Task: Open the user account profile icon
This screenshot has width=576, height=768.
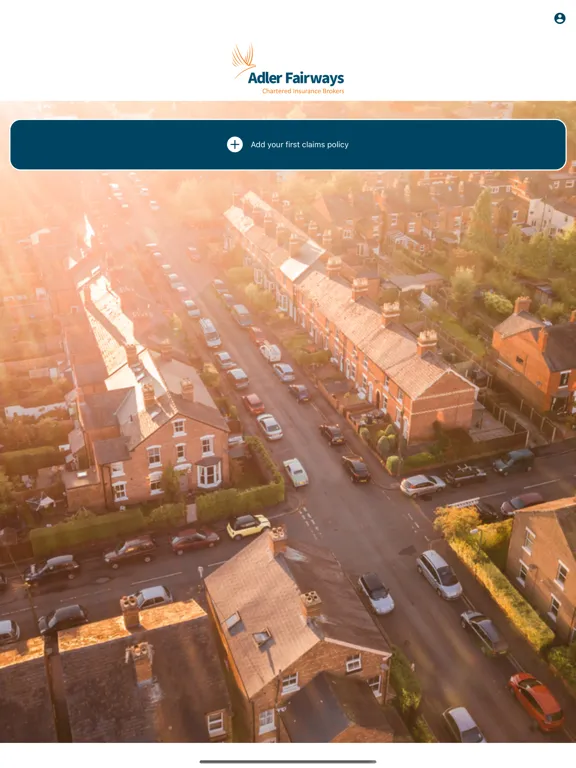Action: click(x=559, y=18)
